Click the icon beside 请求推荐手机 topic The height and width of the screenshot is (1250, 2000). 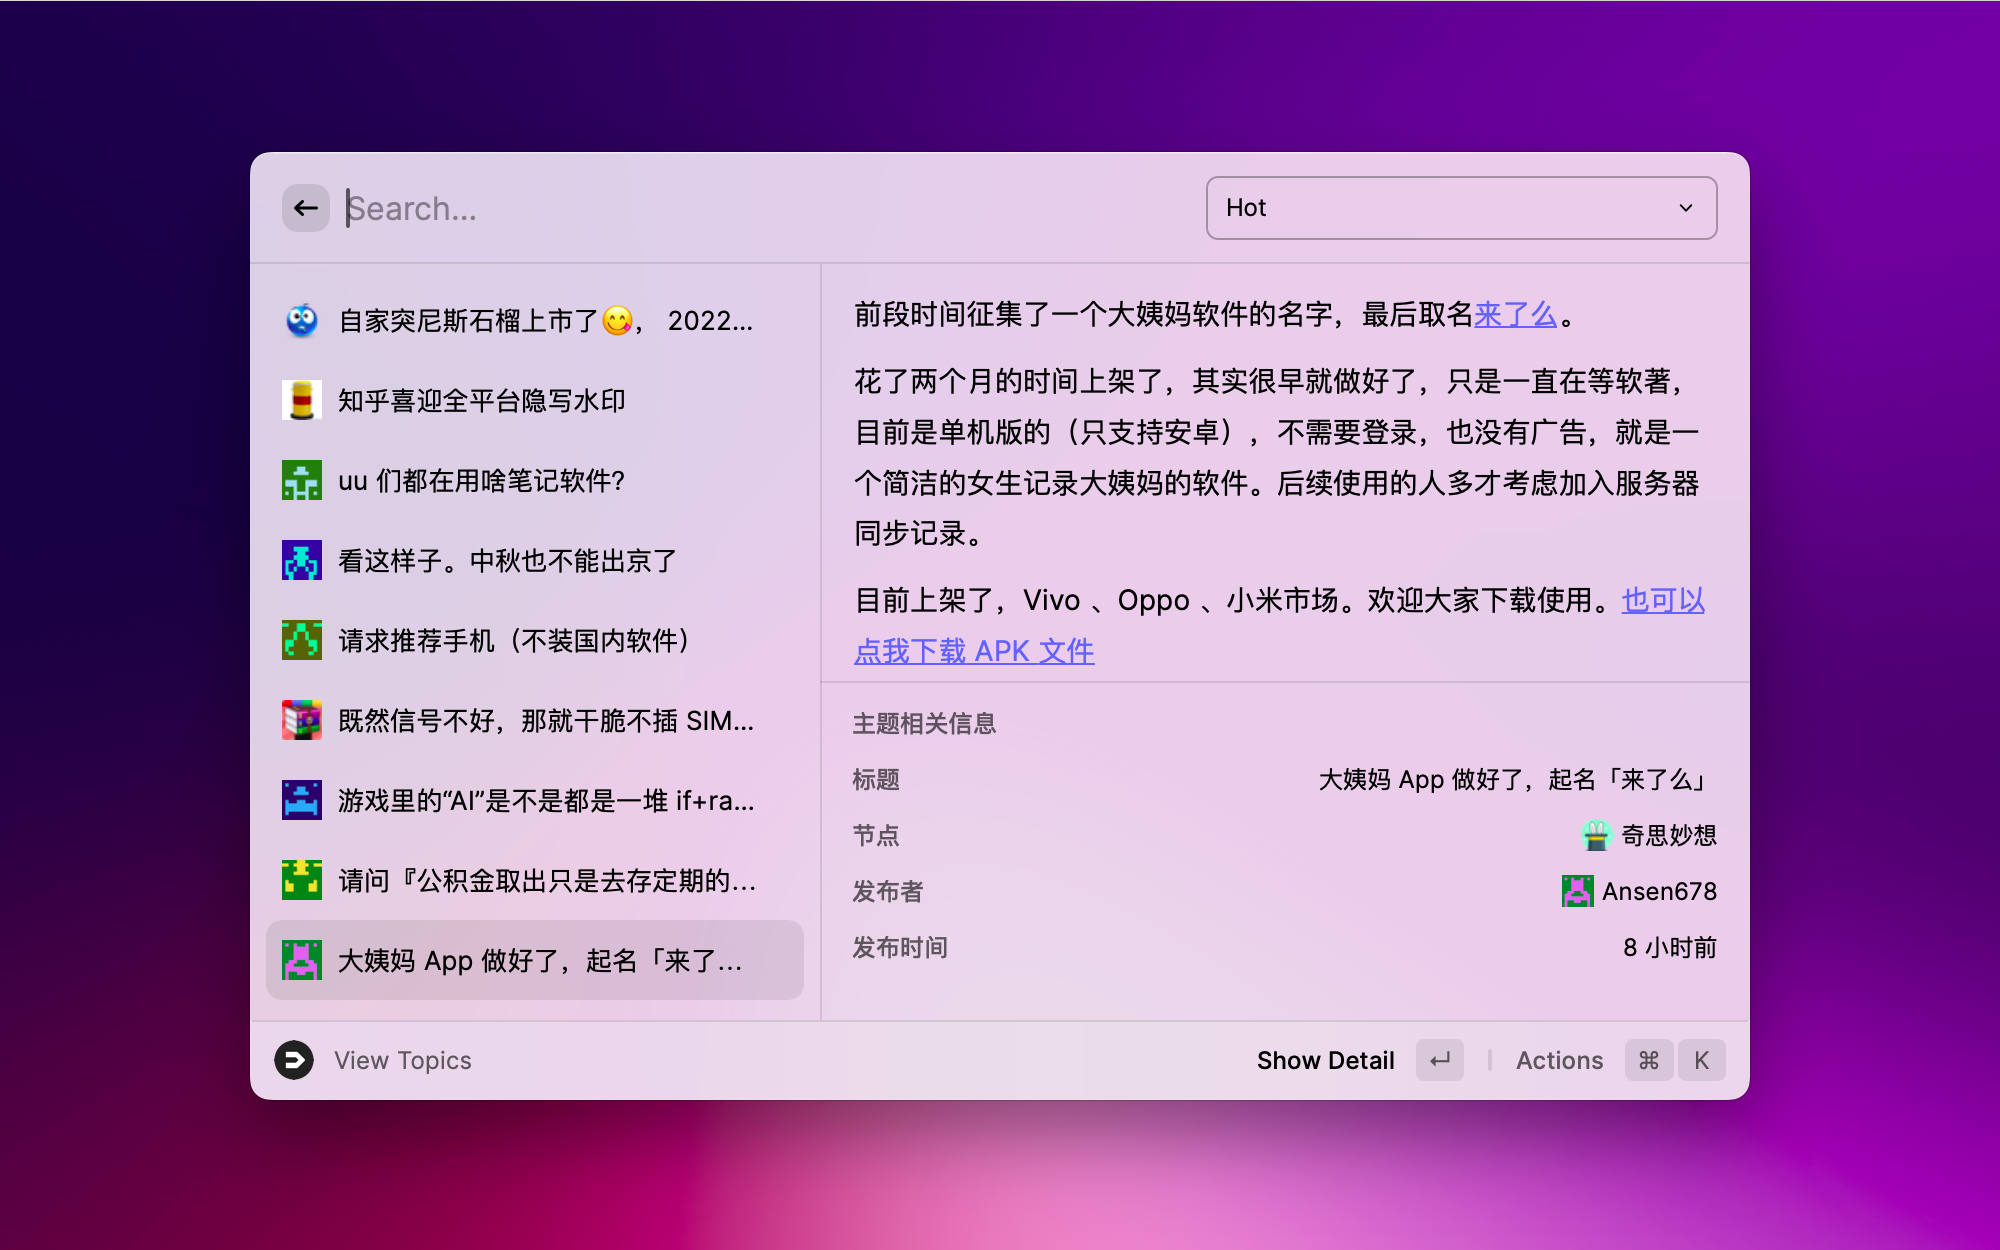tap(301, 641)
